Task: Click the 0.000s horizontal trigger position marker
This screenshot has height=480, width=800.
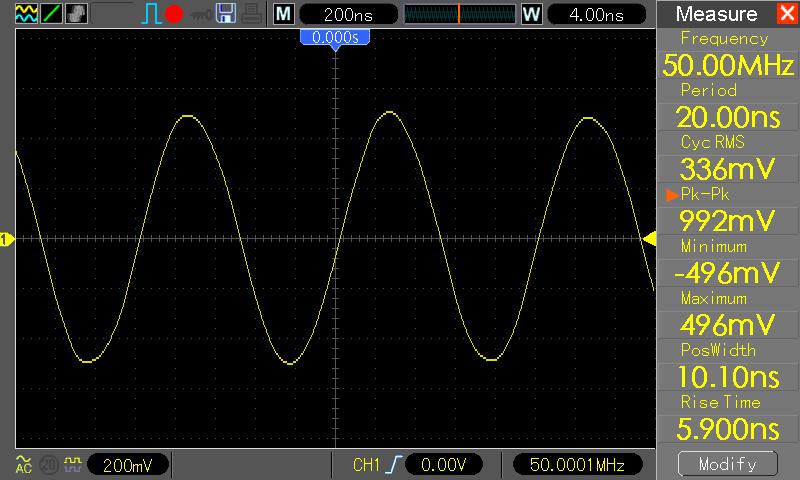Action: coord(335,39)
